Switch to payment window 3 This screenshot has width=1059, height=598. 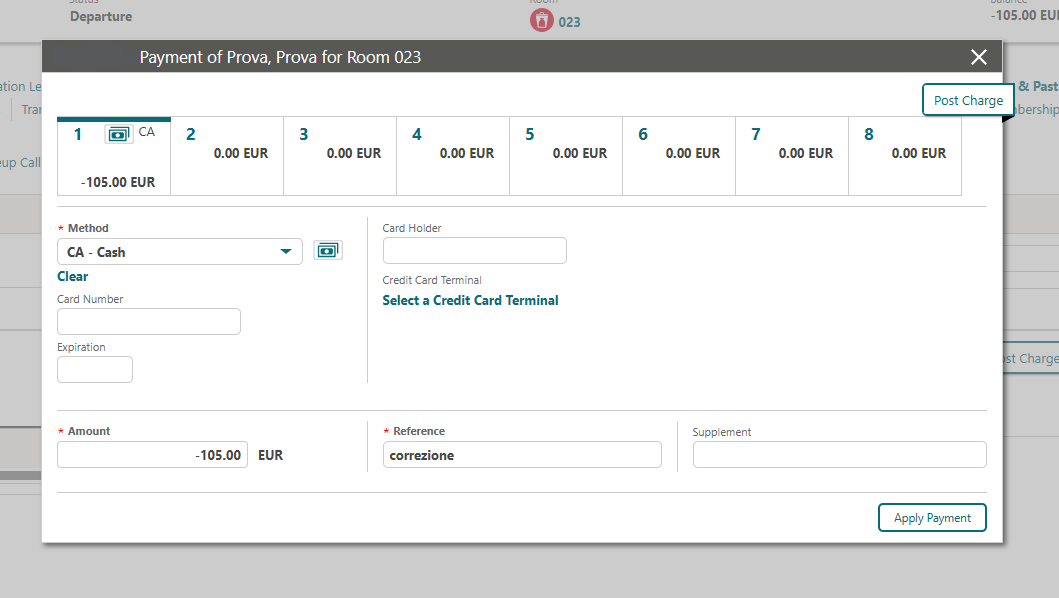coord(340,155)
